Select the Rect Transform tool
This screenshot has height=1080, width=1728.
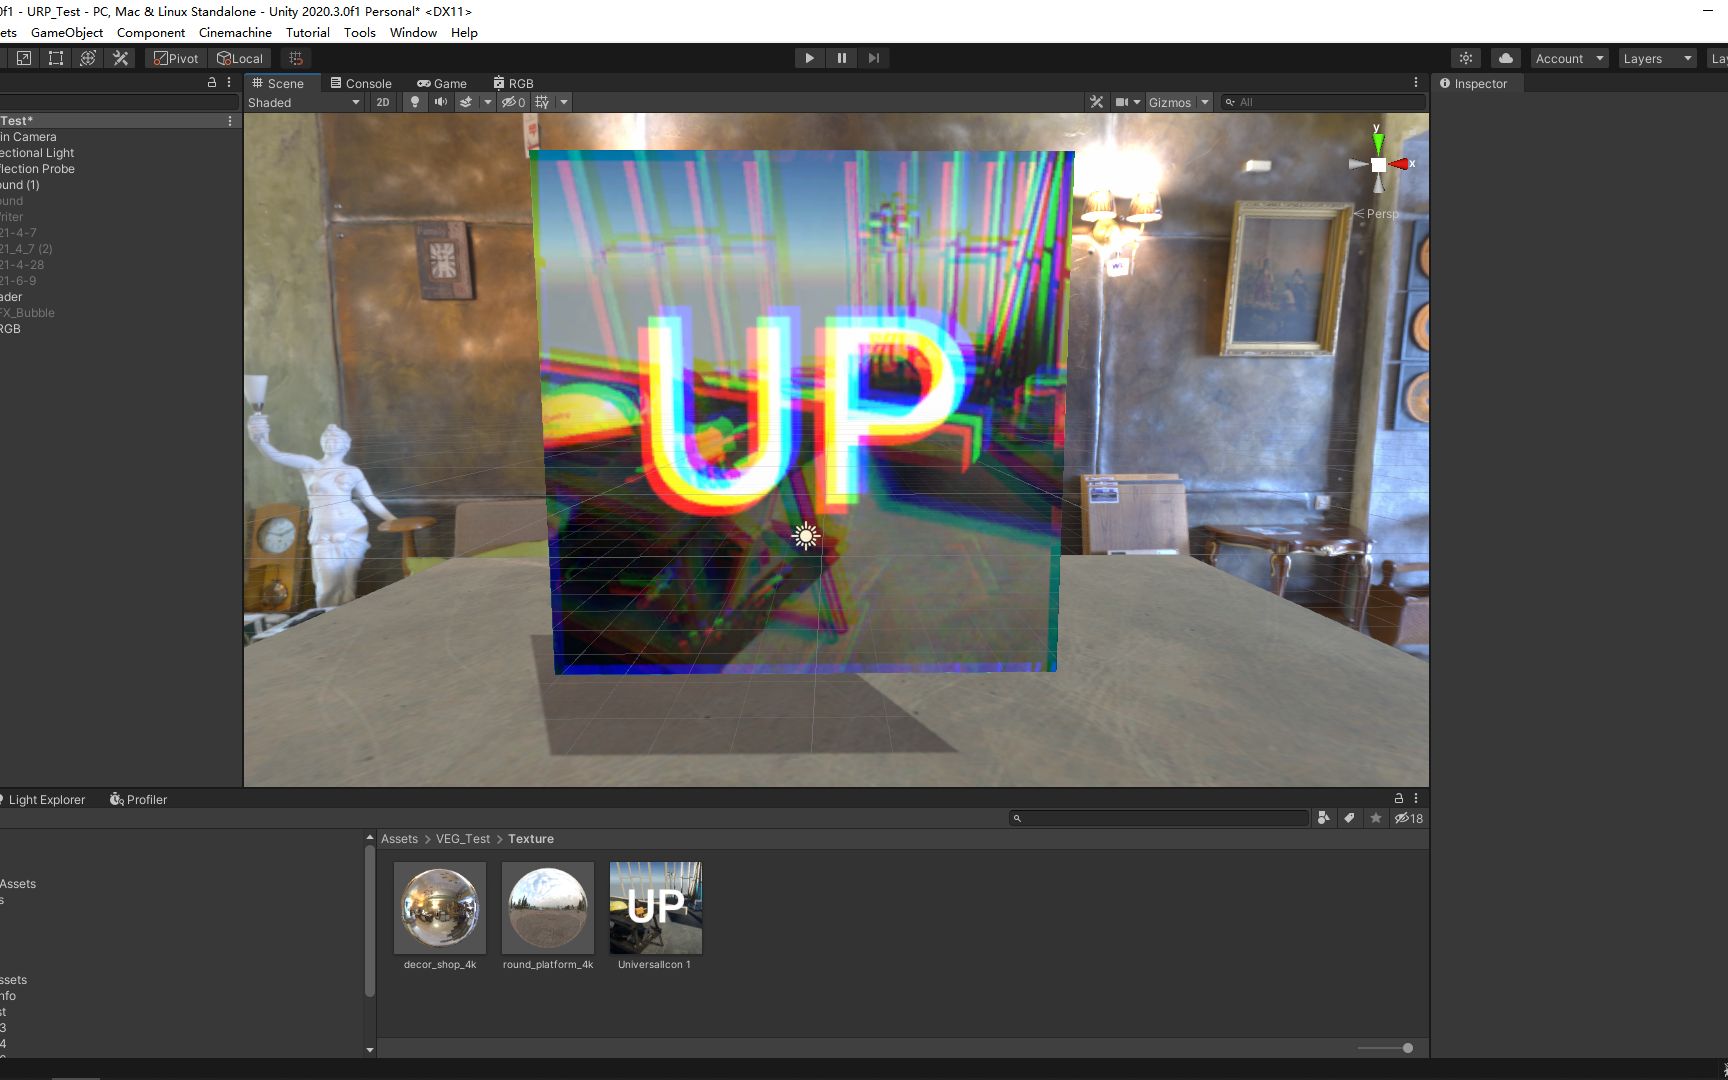[55, 57]
